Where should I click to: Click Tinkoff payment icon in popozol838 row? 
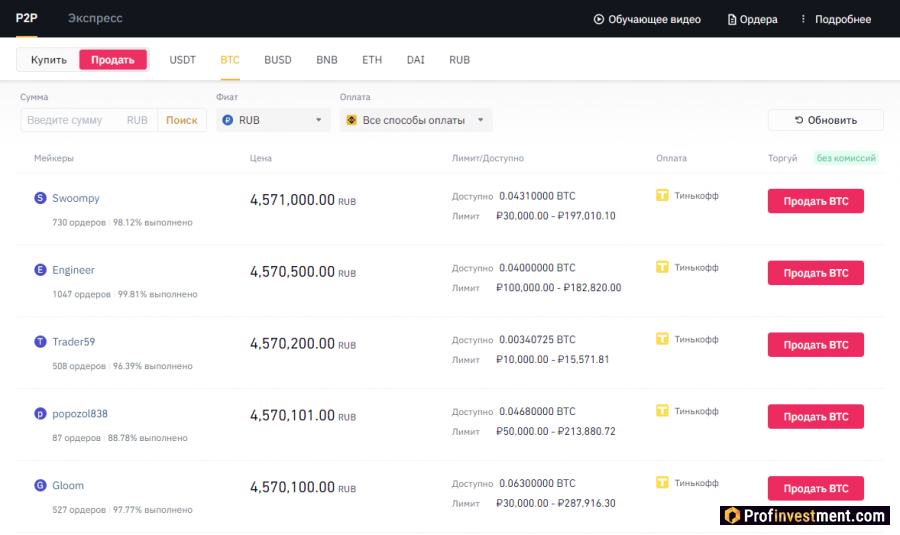(662, 410)
